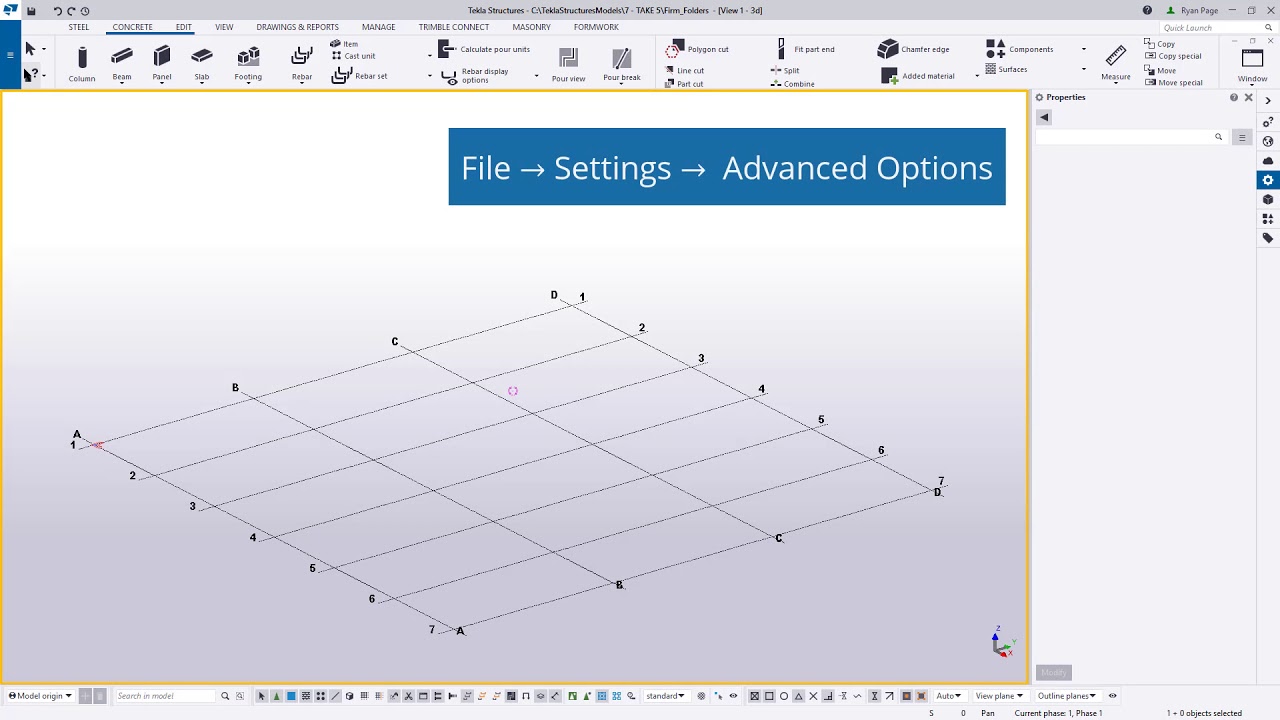The height and width of the screenshot is (720, 1280).
Task: Click Copy special command
Action: [x=1173, y=56]
